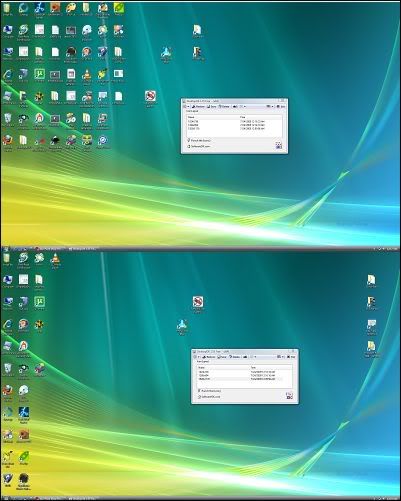
Task: Sort by Time column in lower DesktopOK
Action: [271, 368]
